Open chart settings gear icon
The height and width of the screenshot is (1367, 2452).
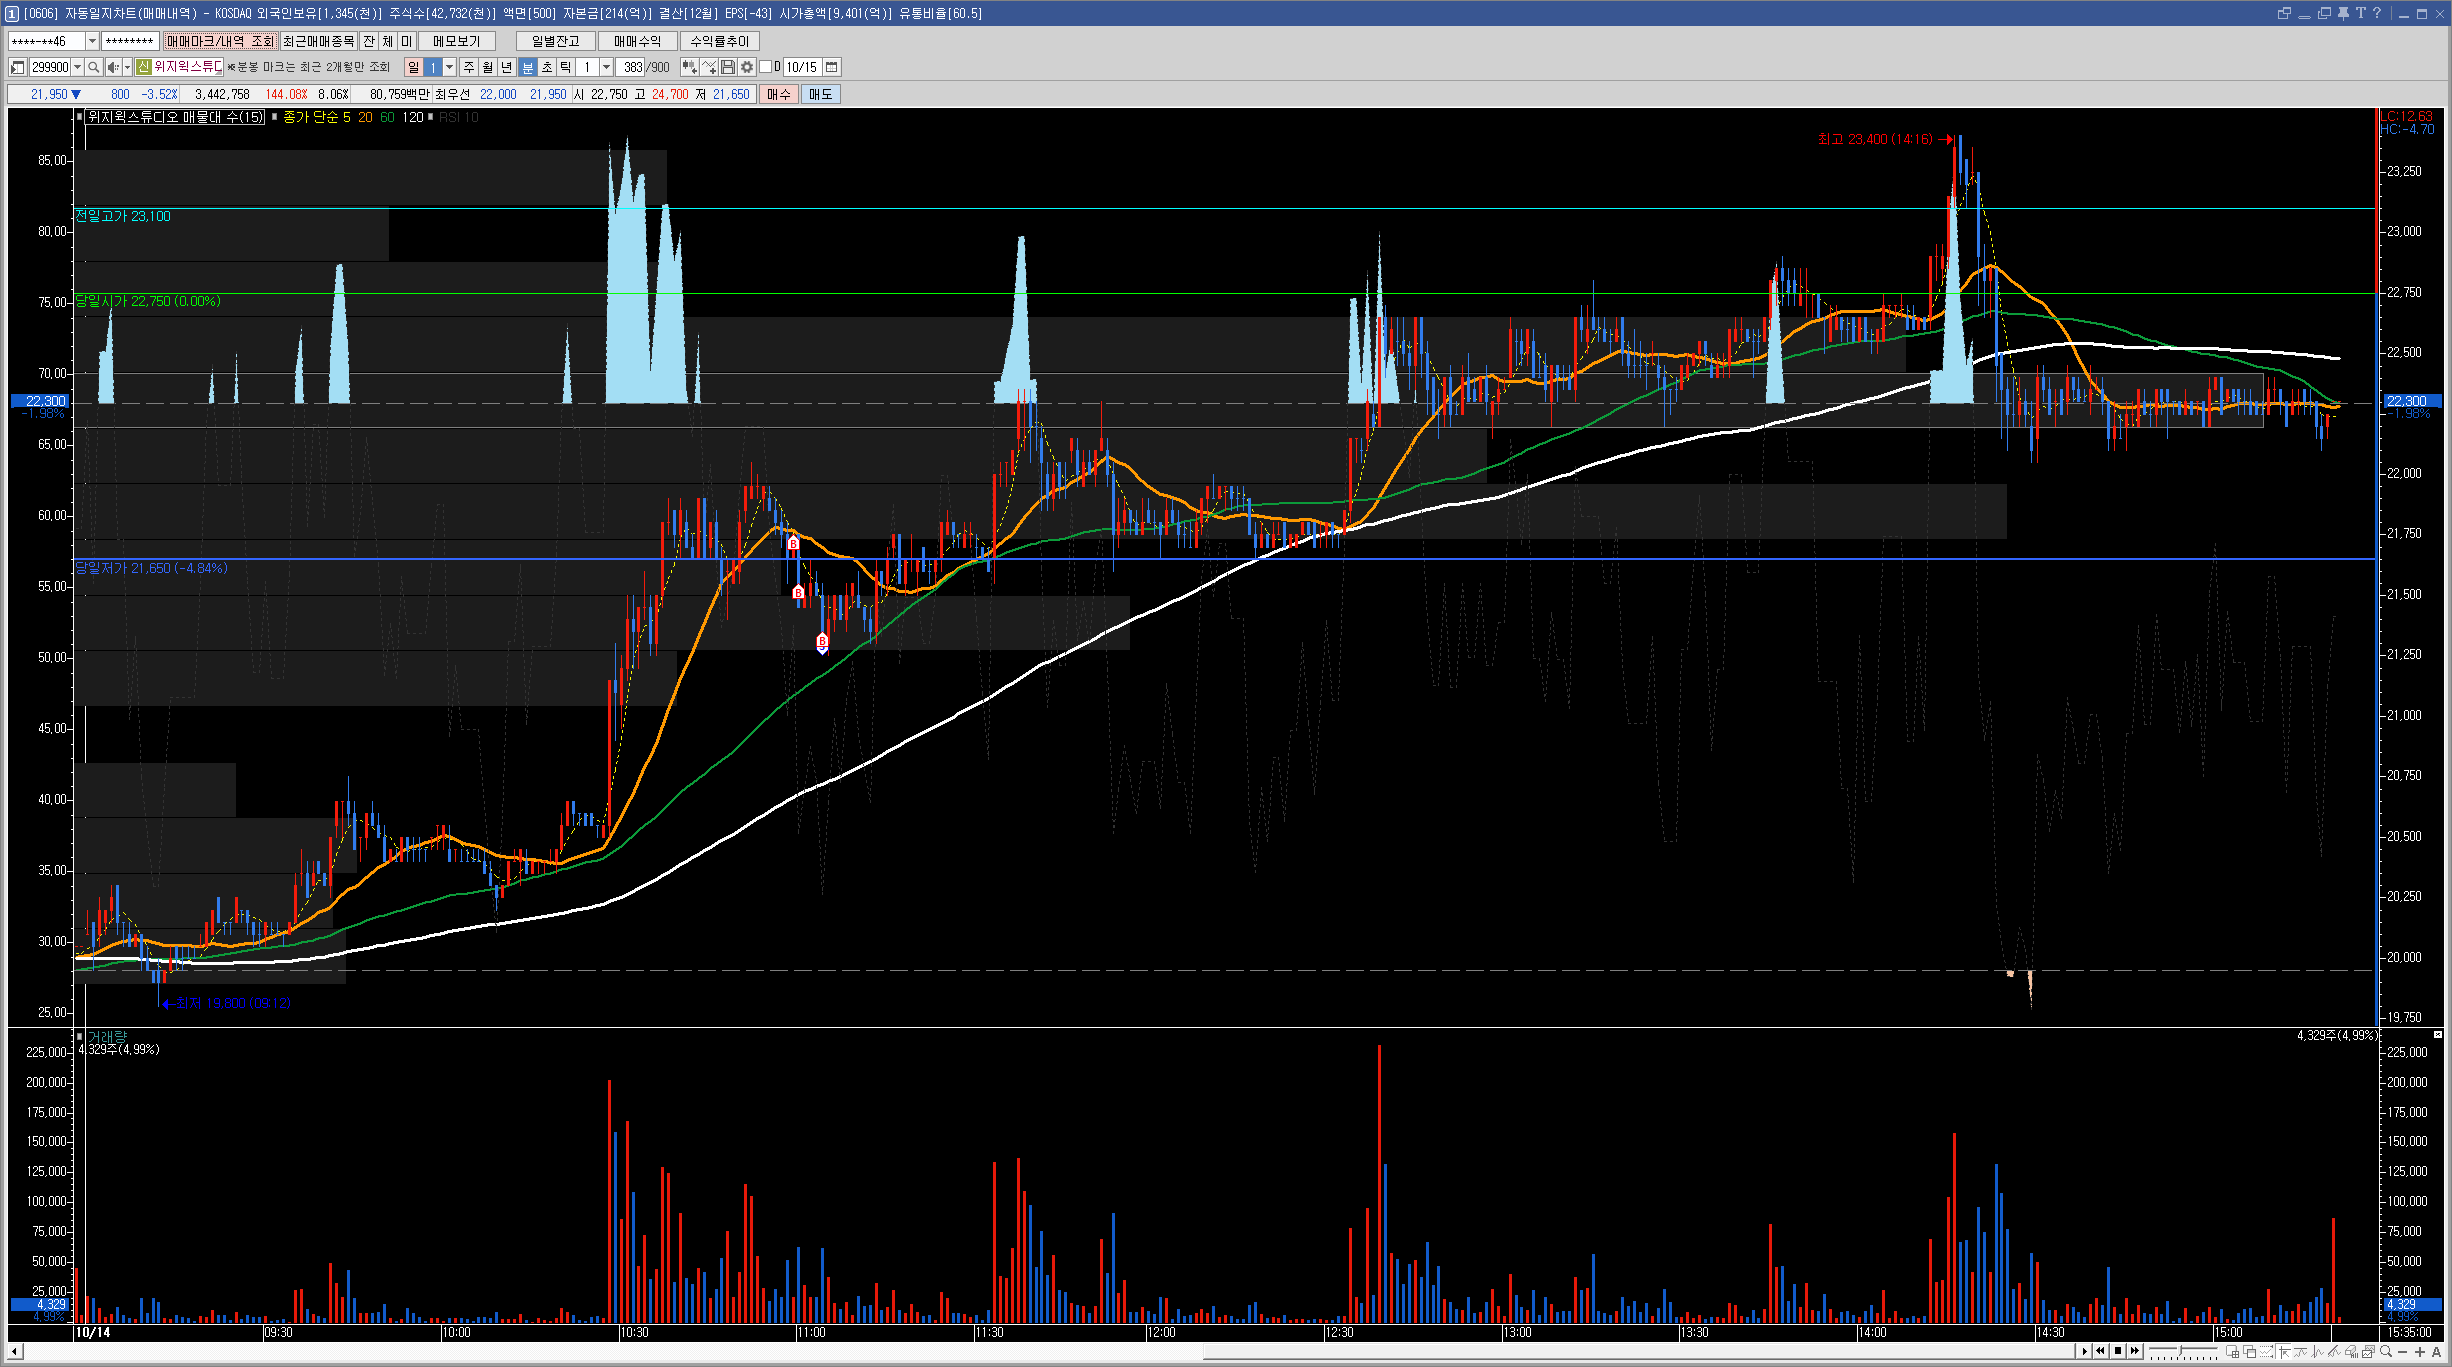[x=747, y=67]
